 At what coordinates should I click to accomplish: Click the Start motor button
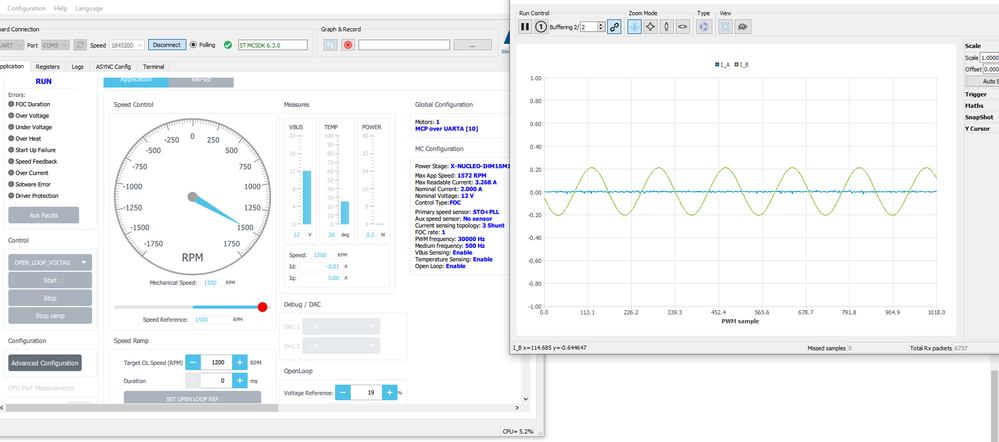click(50, 280)
